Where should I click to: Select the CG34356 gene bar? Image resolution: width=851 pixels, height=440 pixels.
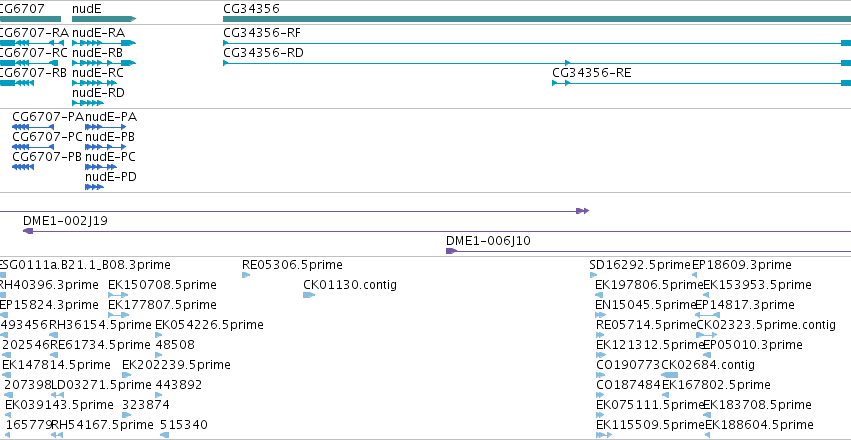coord(537,19)
